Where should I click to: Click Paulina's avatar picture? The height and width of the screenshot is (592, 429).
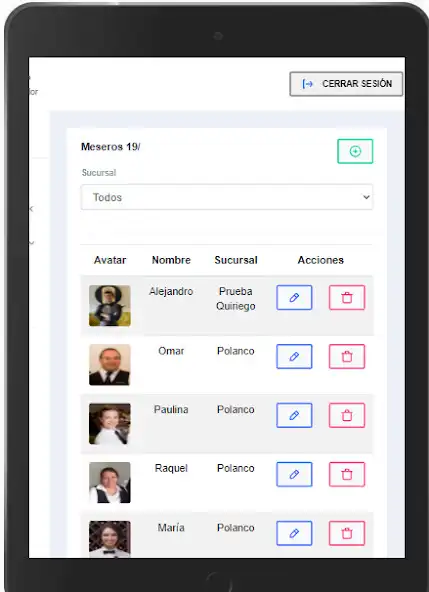[x=110, y=424]
